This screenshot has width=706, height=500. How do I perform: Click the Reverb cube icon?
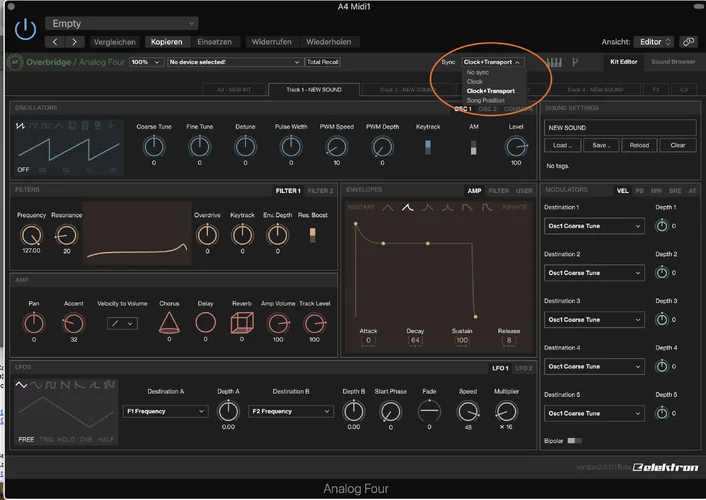pos(240,322)
